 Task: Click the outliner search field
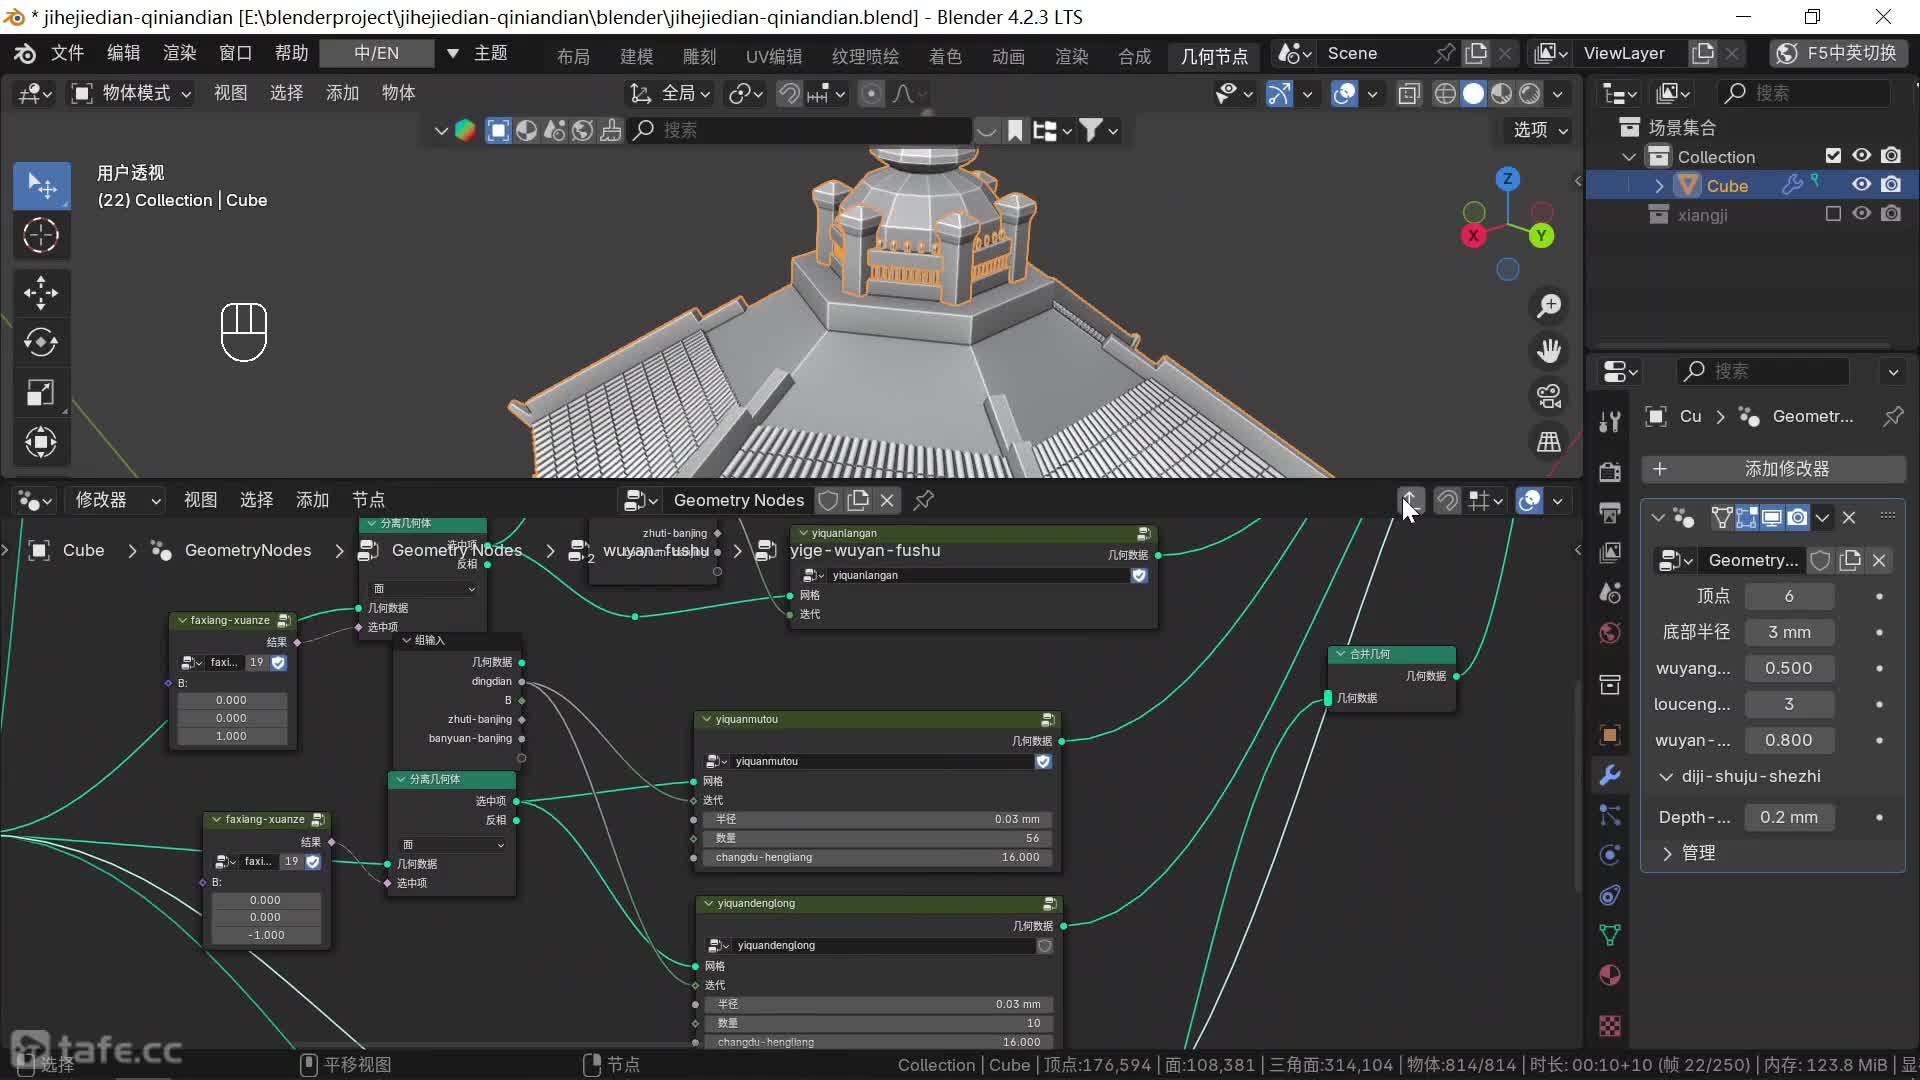(x=1810, y=93)
